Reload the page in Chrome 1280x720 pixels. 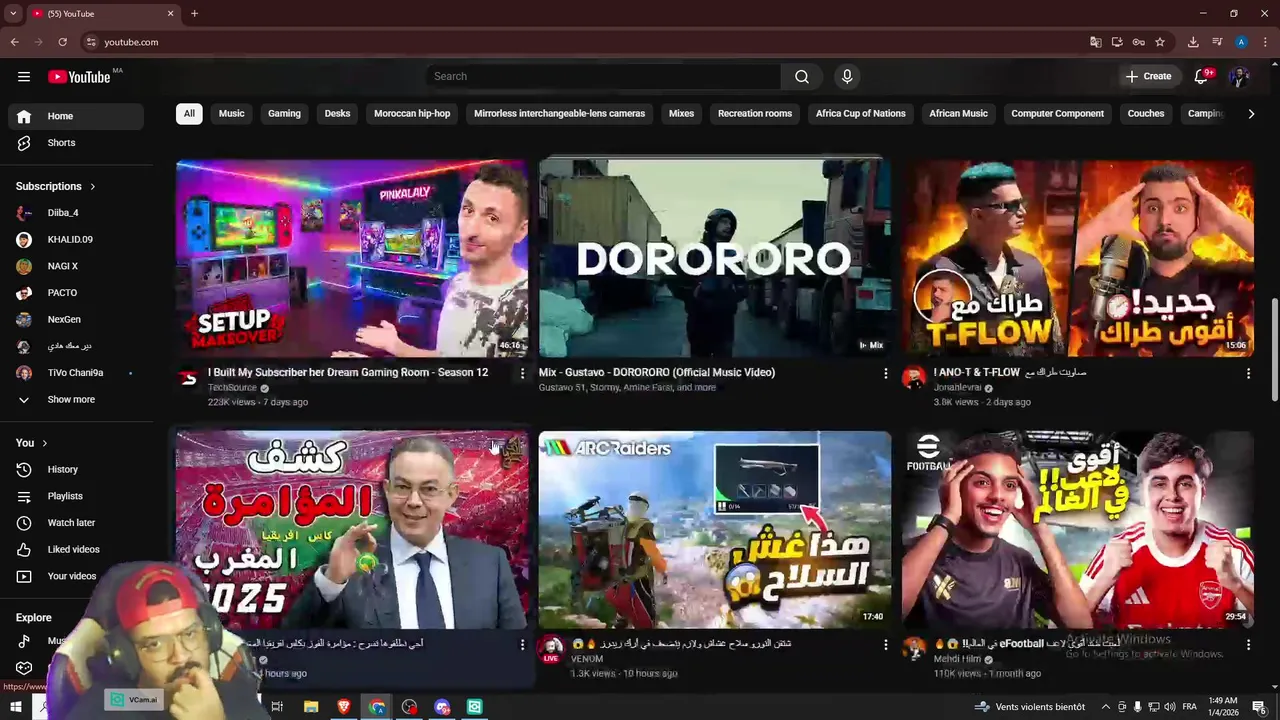62,42
